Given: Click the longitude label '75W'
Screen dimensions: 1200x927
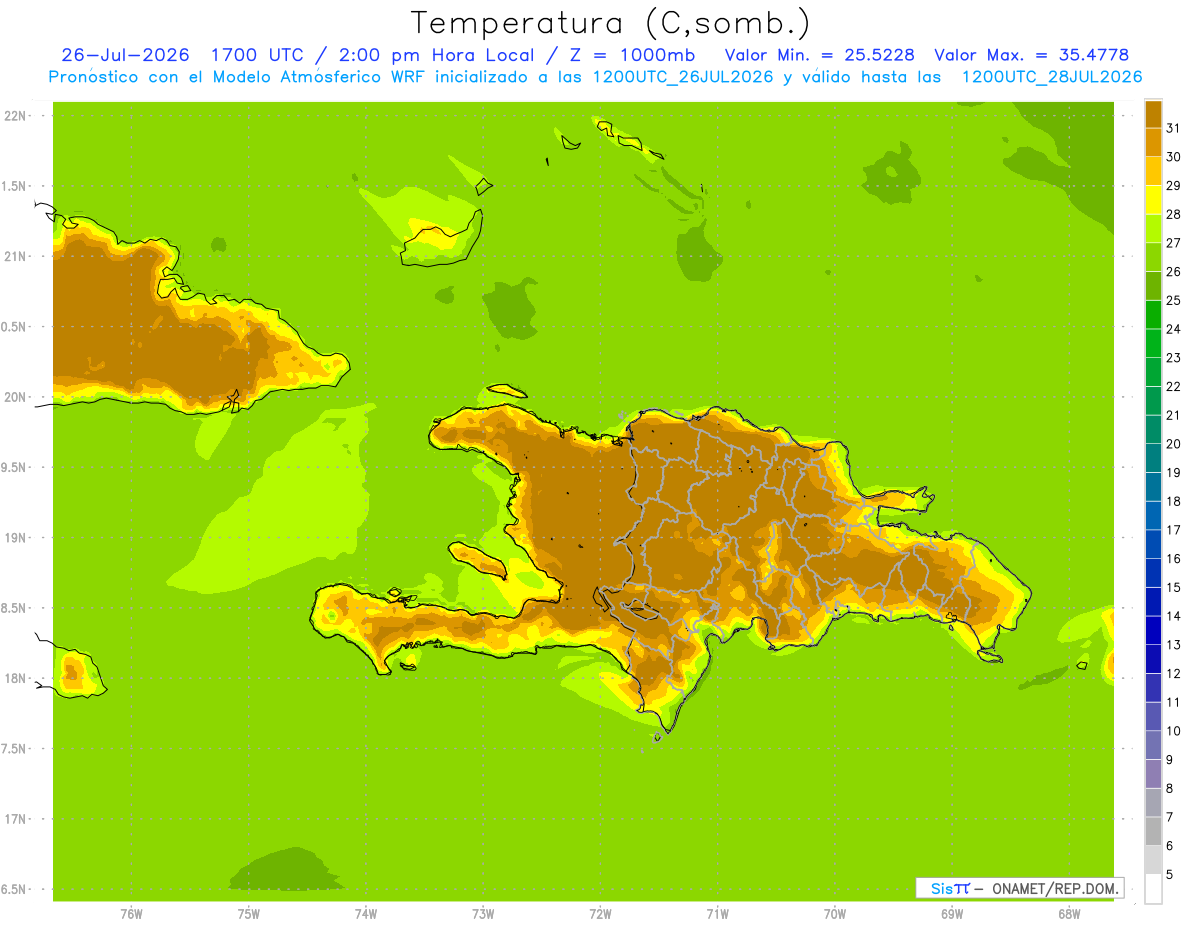Looking at the screenshot, I should (x=248, y=914).
